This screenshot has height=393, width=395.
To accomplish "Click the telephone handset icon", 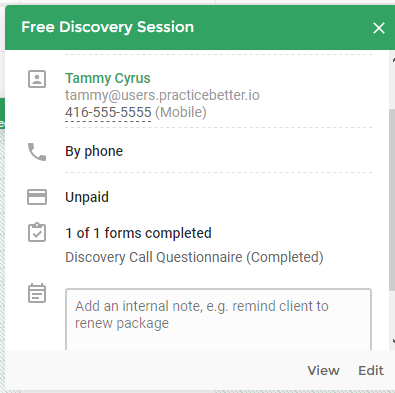I will pos(37,152).
